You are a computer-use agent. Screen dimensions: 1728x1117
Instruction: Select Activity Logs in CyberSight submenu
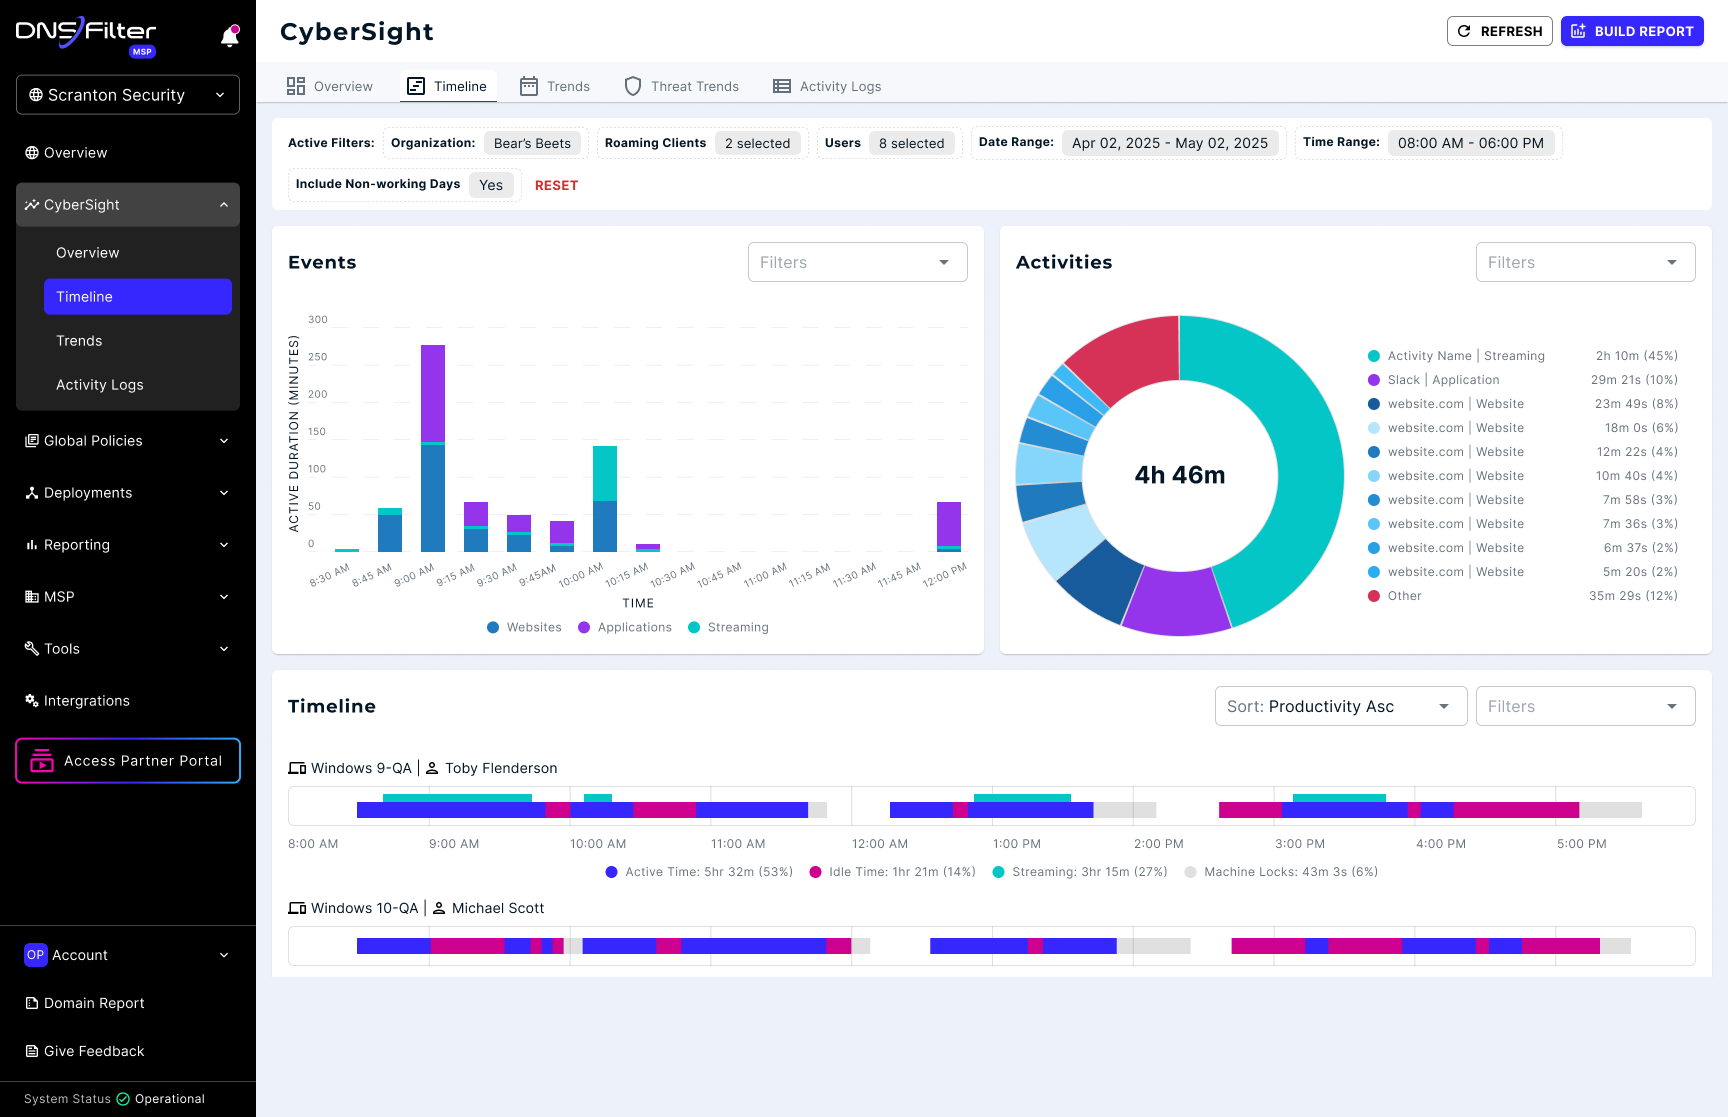pyautogui.click(x=100, y=385)
